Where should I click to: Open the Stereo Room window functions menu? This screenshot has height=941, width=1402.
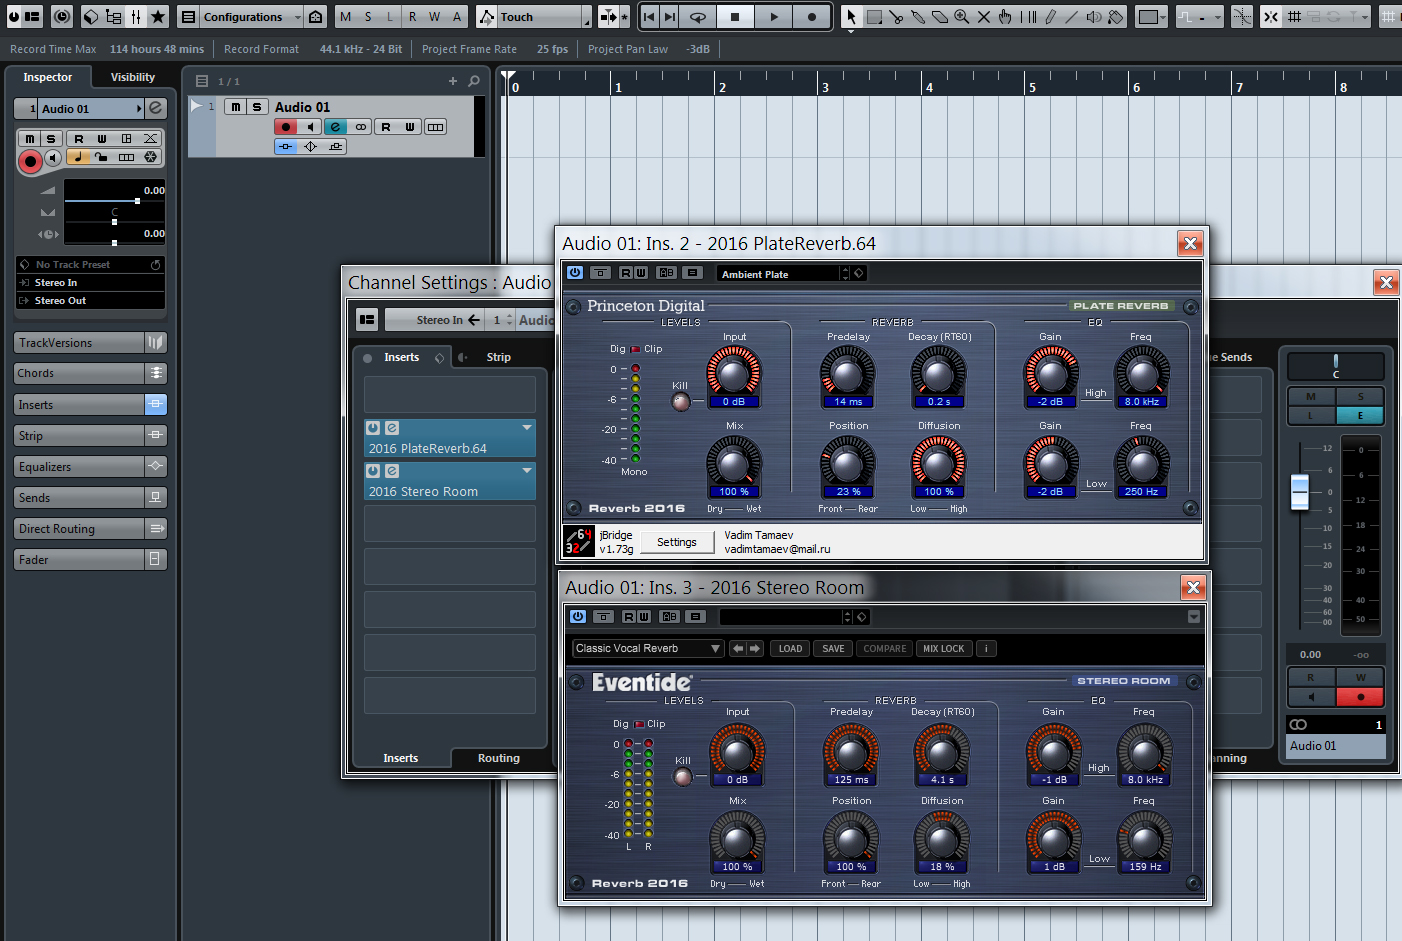1194,616
